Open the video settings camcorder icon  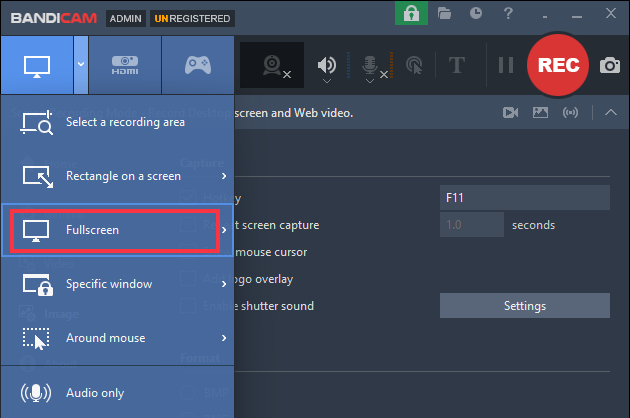510,113
